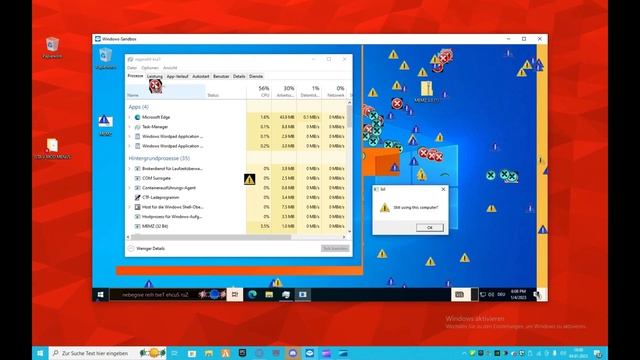Expand the Brokerdienst für Laufzeitüberwachung row
This screenshot has width=640, height=360.
coord(130,169)
